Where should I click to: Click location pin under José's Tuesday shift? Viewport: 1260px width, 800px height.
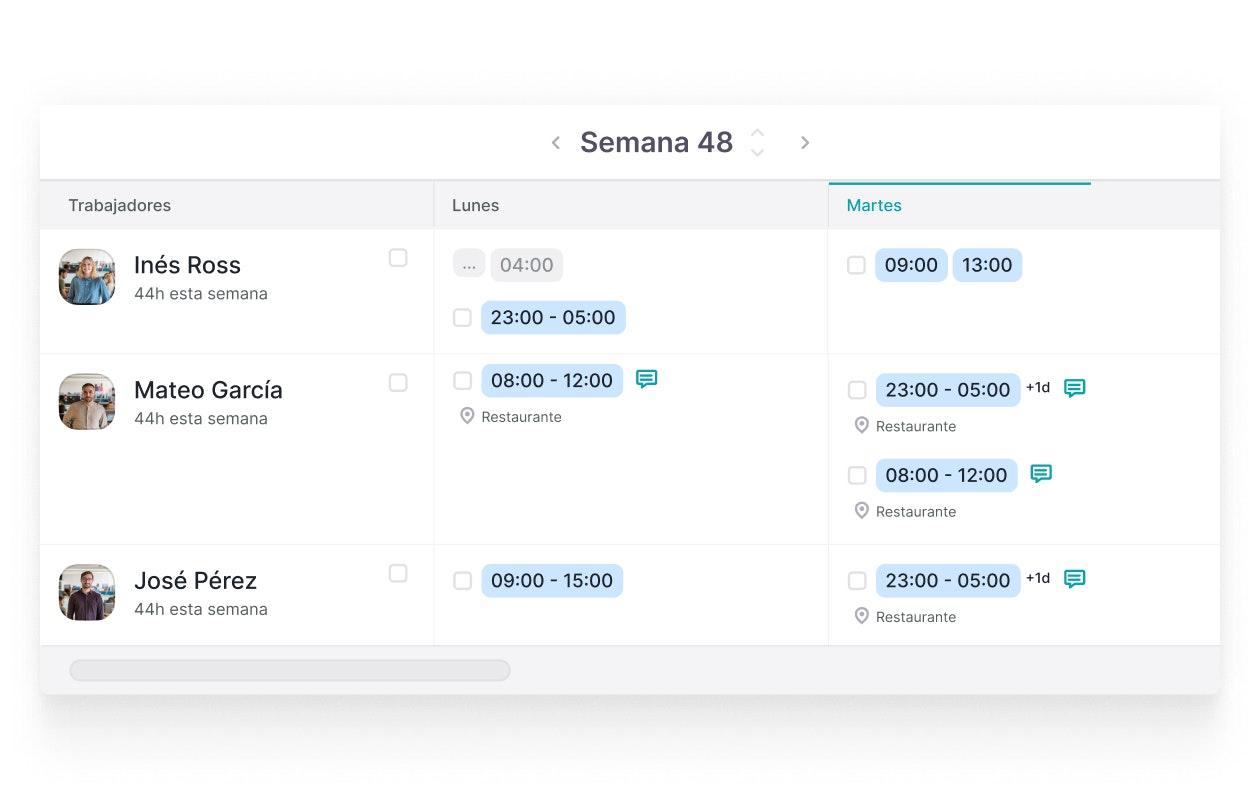861,616
